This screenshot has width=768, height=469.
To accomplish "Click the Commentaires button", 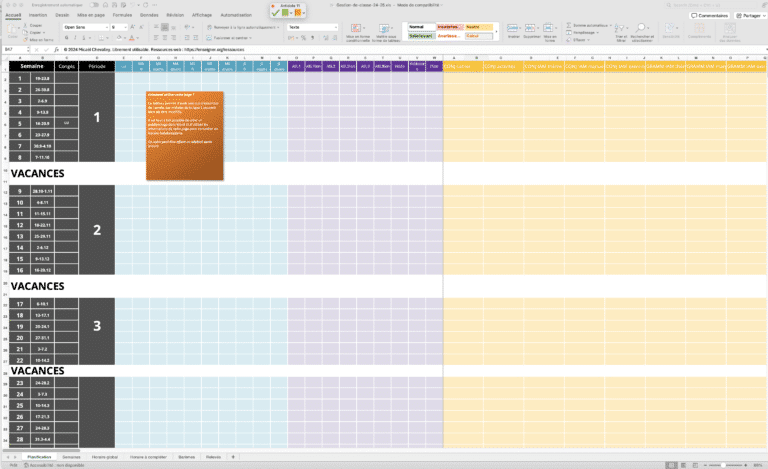I will point(710,16).
